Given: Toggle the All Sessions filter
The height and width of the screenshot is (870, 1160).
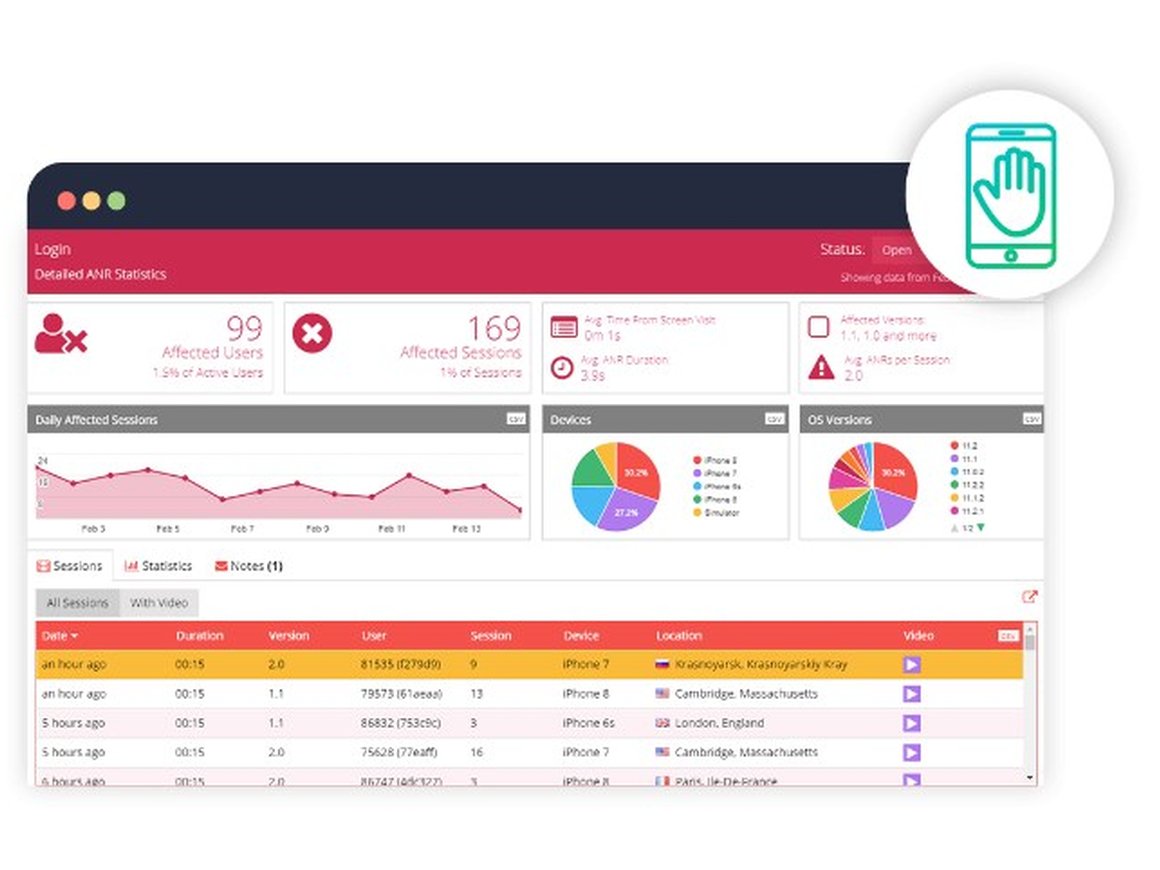Looking at the screenshot, I should coord(77,603).
